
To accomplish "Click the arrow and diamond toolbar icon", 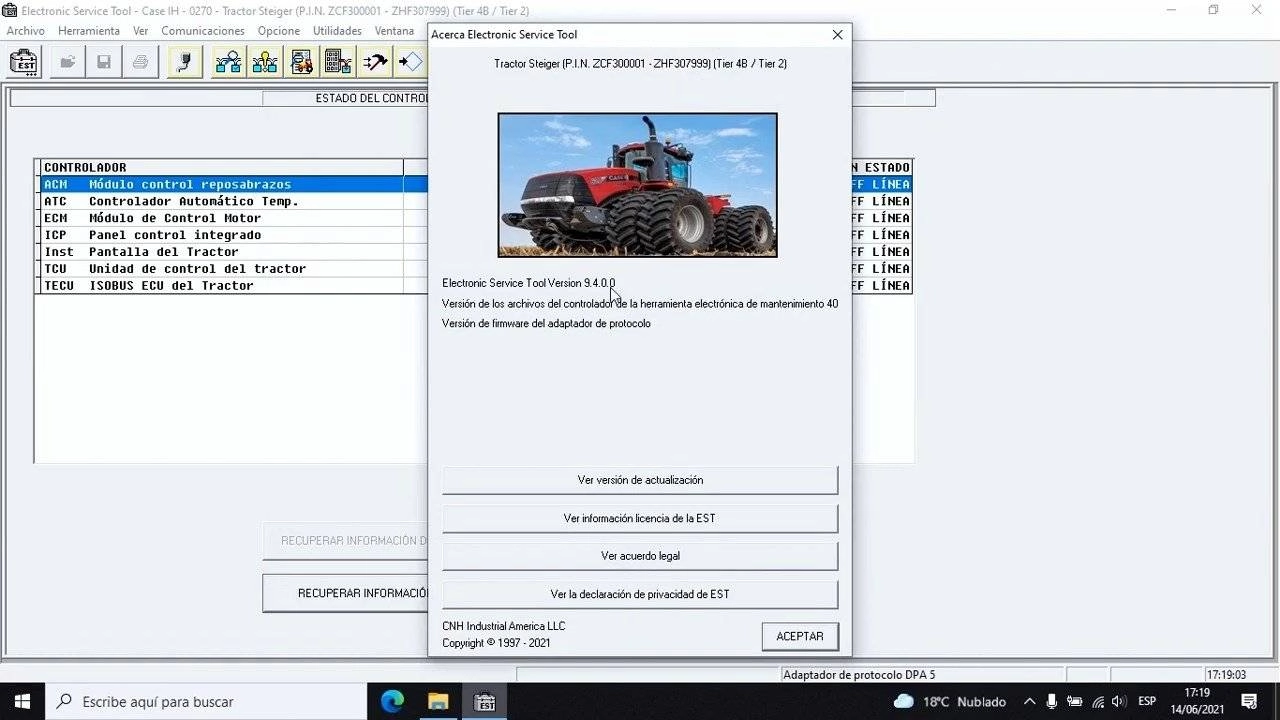I will click(x=411, y=62).
